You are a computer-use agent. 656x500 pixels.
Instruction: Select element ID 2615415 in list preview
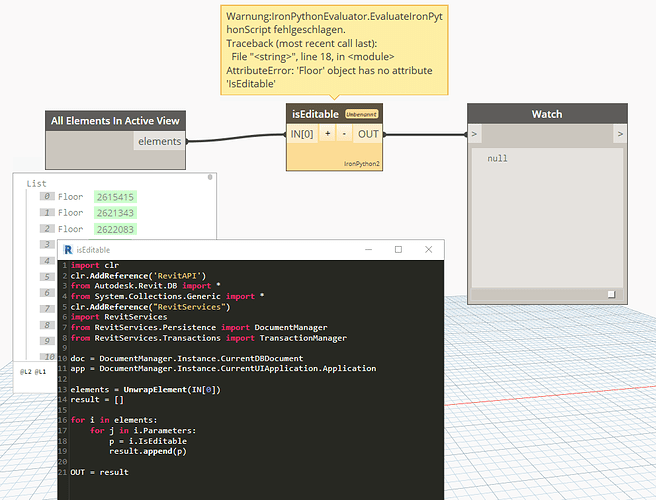pyautogui.click(x=114, y=198)
